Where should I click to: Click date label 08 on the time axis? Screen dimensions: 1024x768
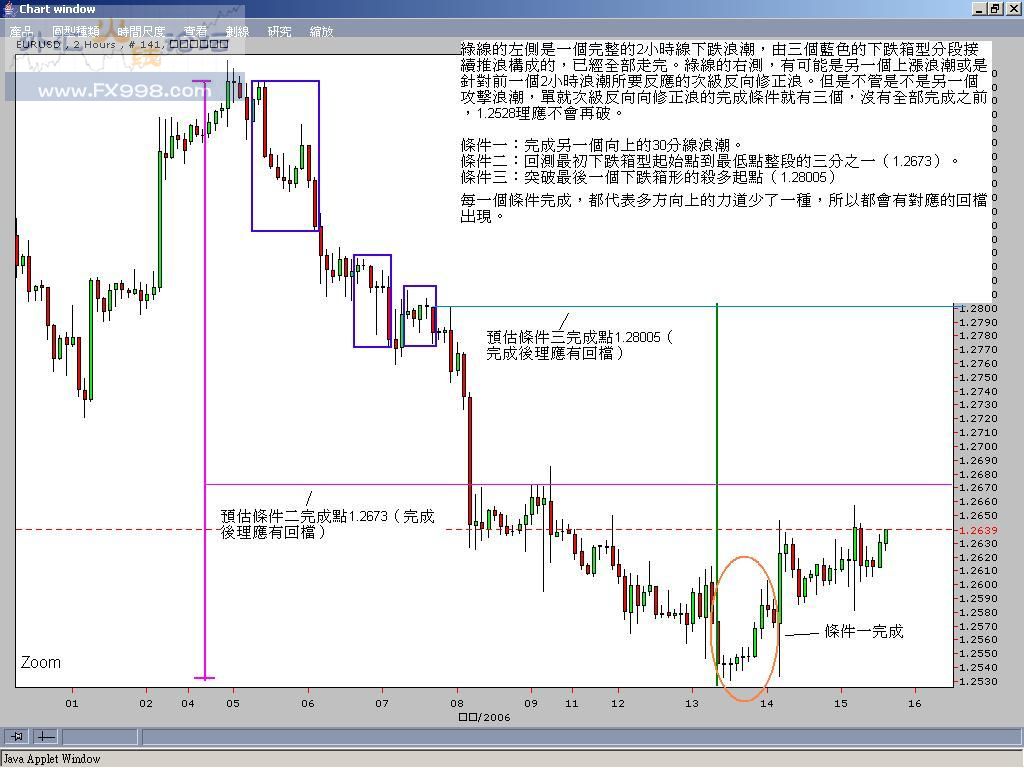(x=456, y=703)
